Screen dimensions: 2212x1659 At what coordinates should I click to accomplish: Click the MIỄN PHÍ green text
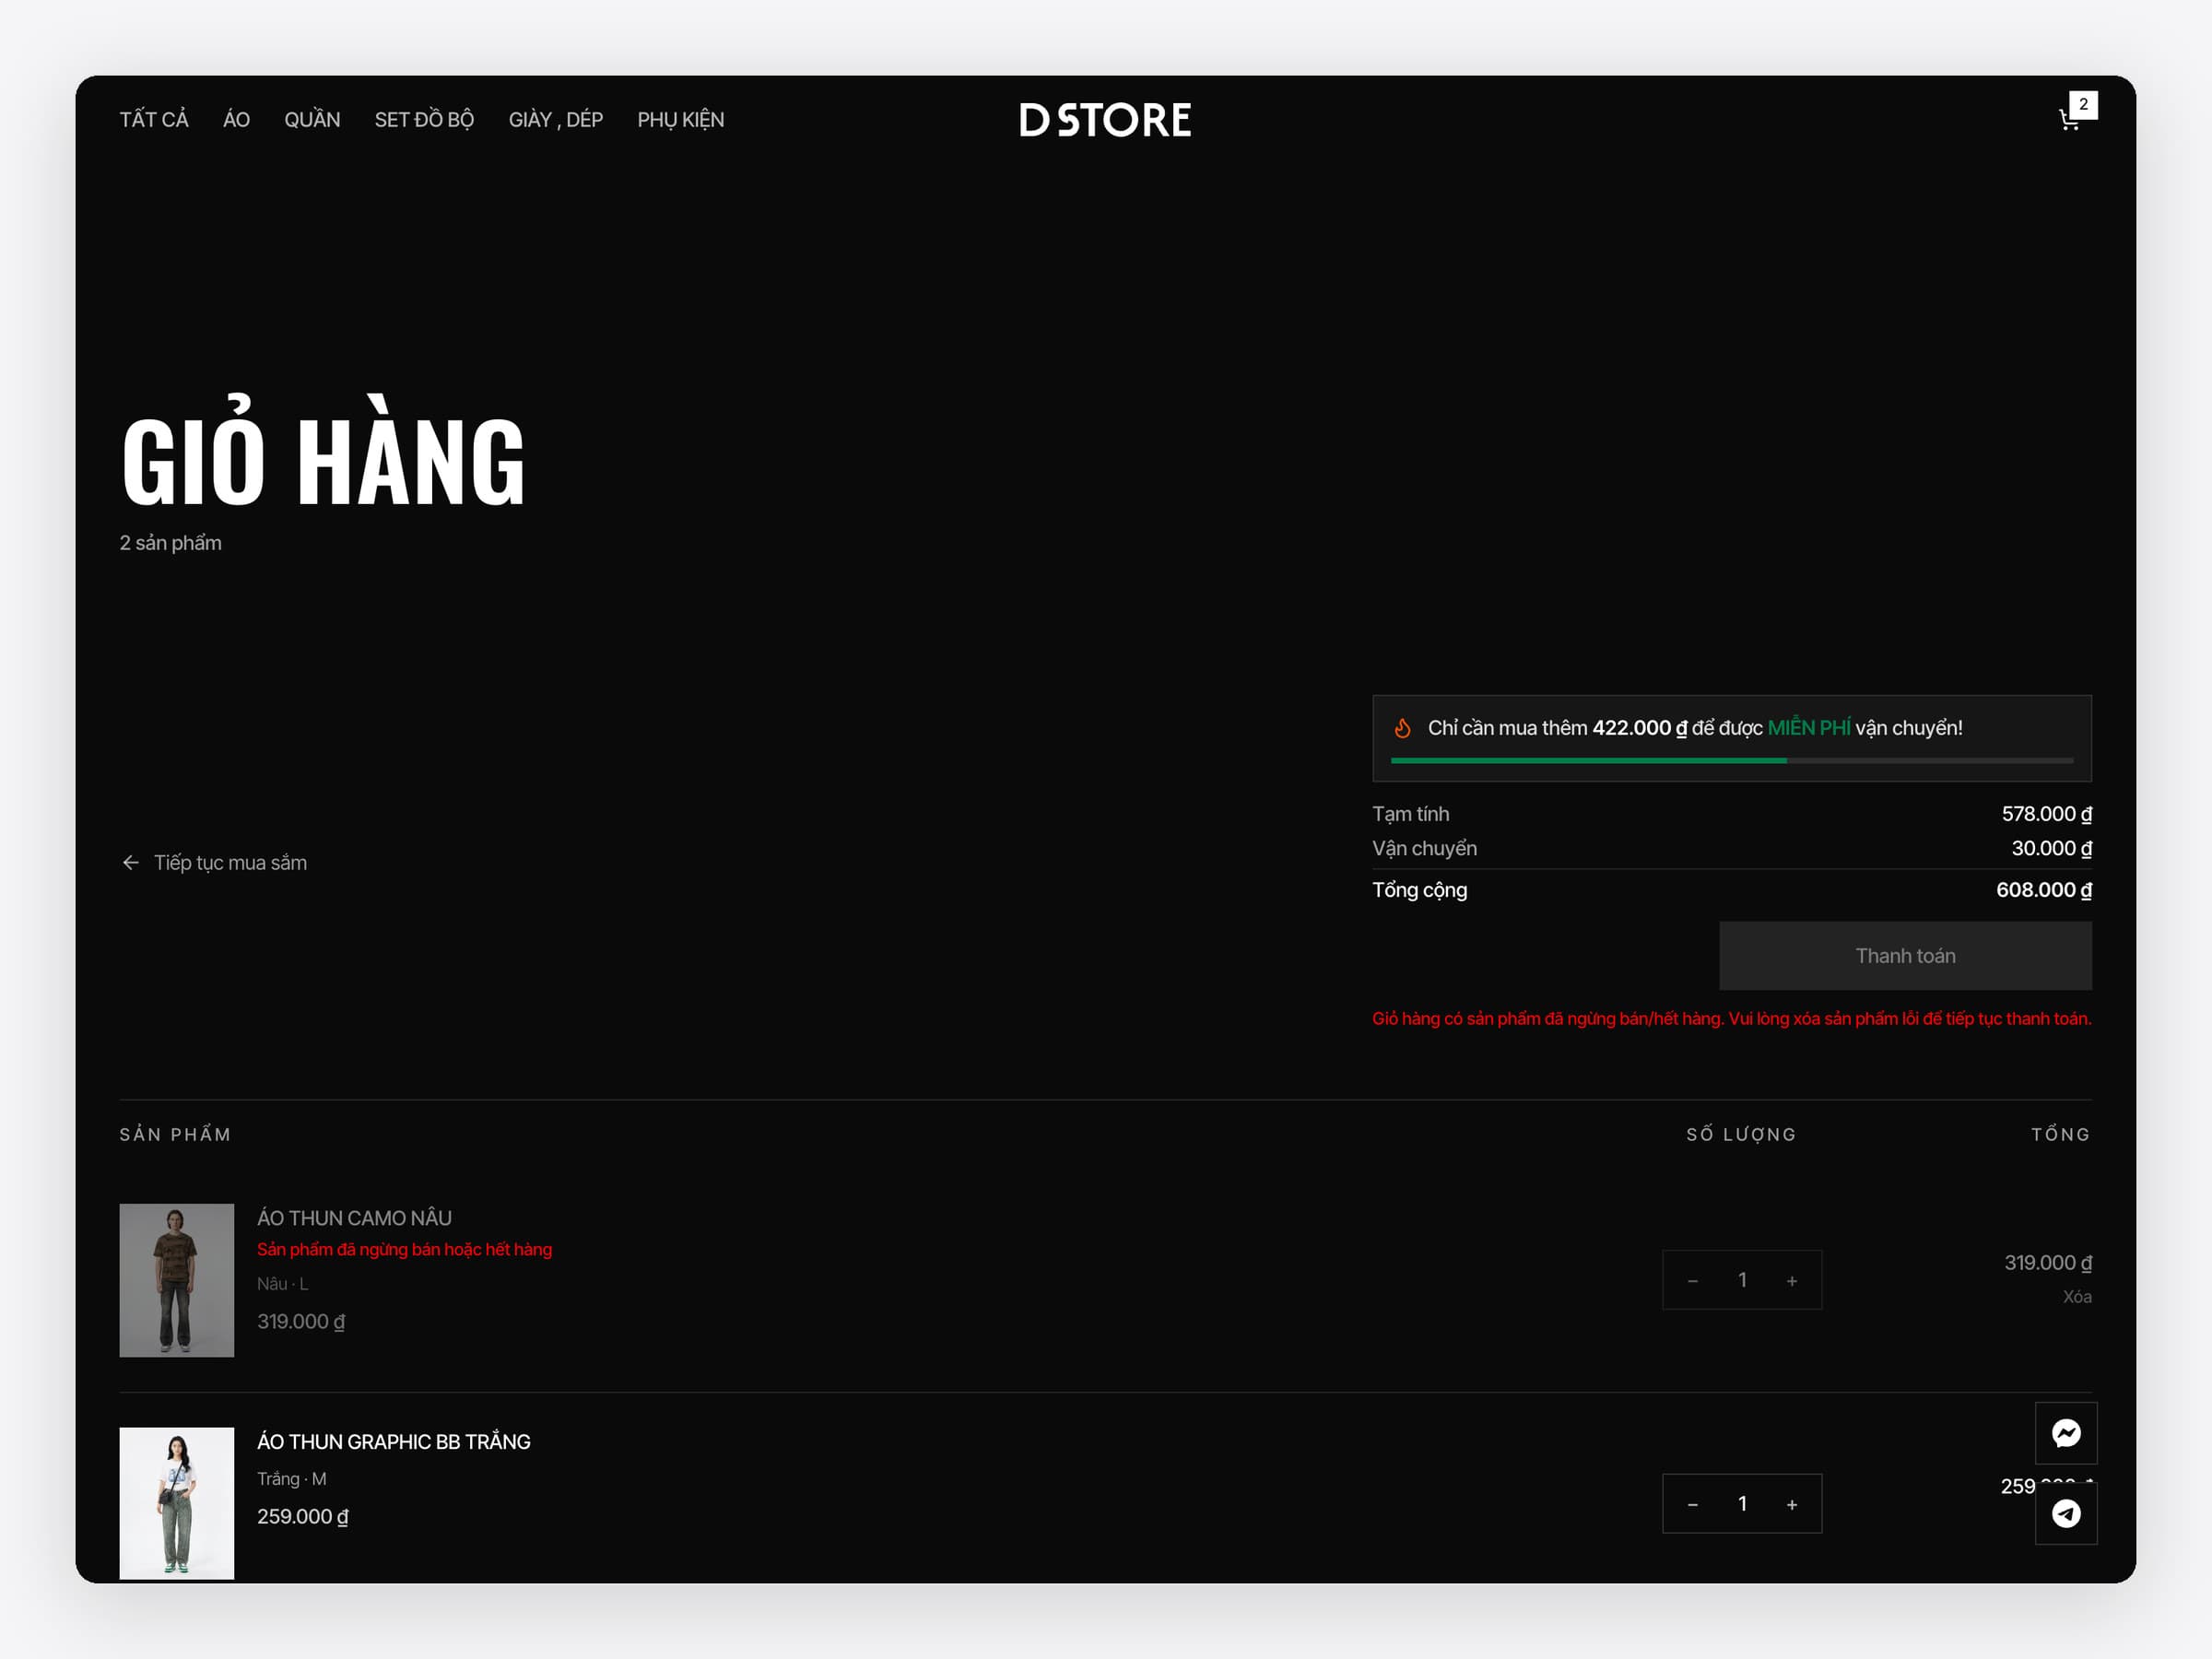(1808, 728)
